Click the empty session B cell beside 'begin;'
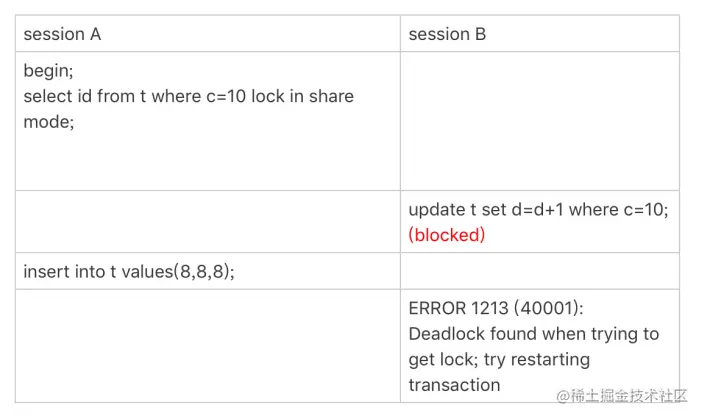This screenshot has height=417, width=701. pos(540,121)
